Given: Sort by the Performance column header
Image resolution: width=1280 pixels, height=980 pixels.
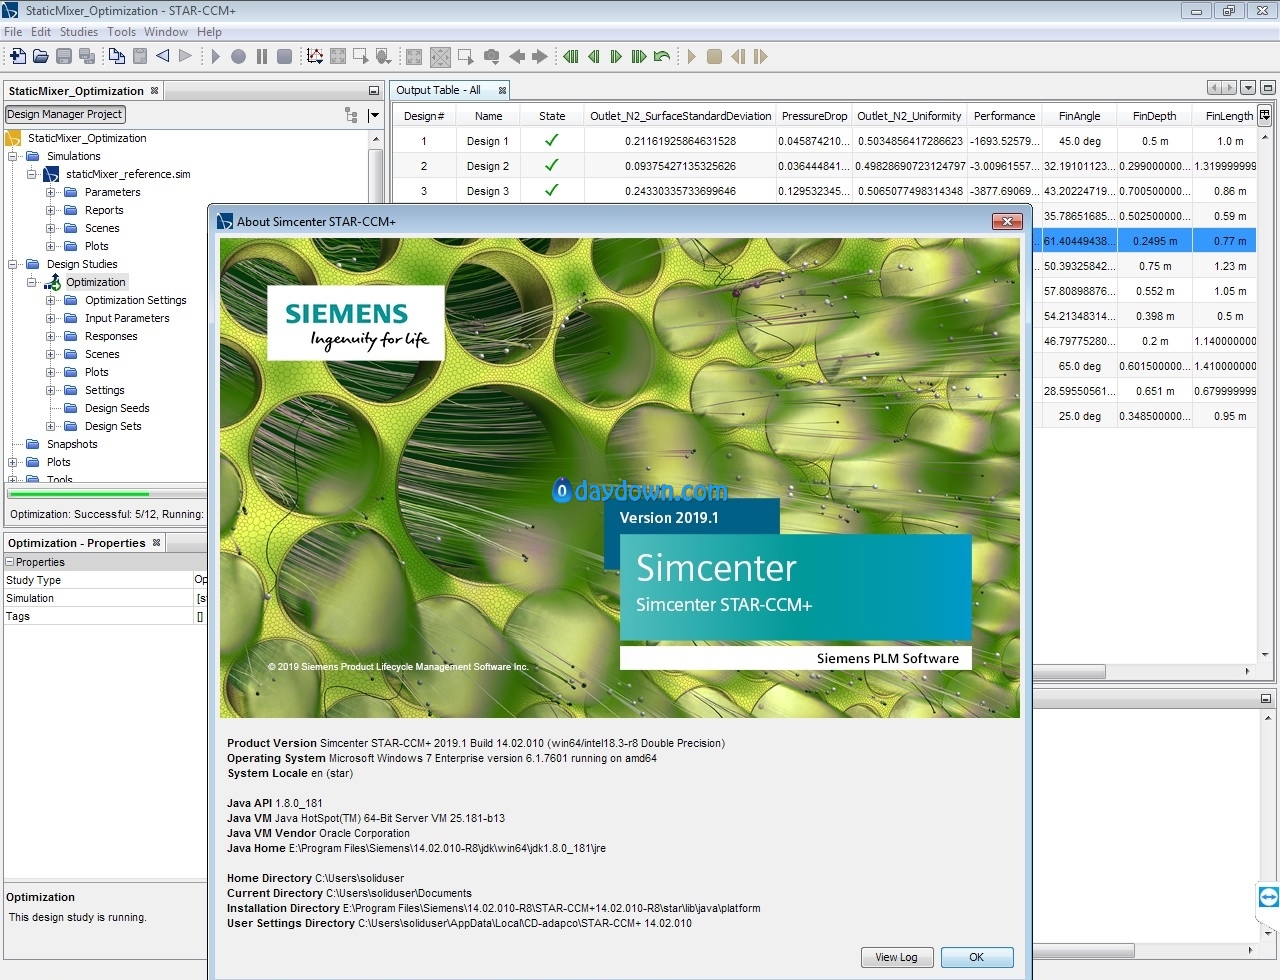Looking at the screenshot, I should tap(1004, 116).
